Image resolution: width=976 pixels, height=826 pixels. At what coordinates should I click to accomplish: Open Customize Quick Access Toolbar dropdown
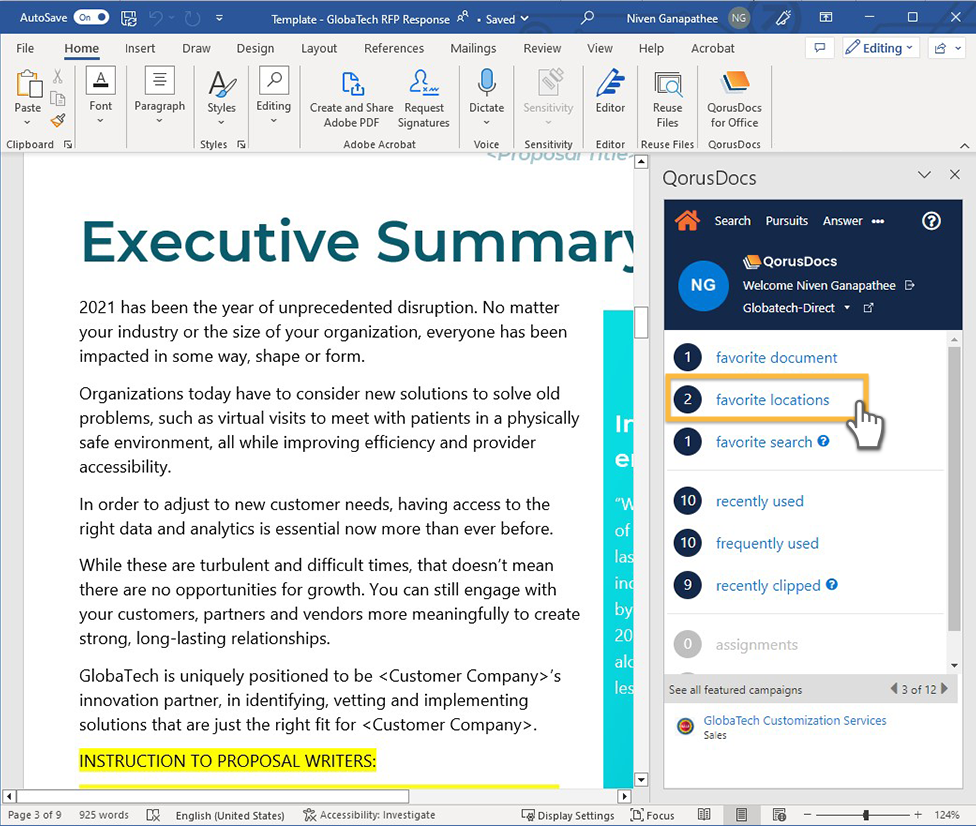pyautogui.click(x=219, y=18)
